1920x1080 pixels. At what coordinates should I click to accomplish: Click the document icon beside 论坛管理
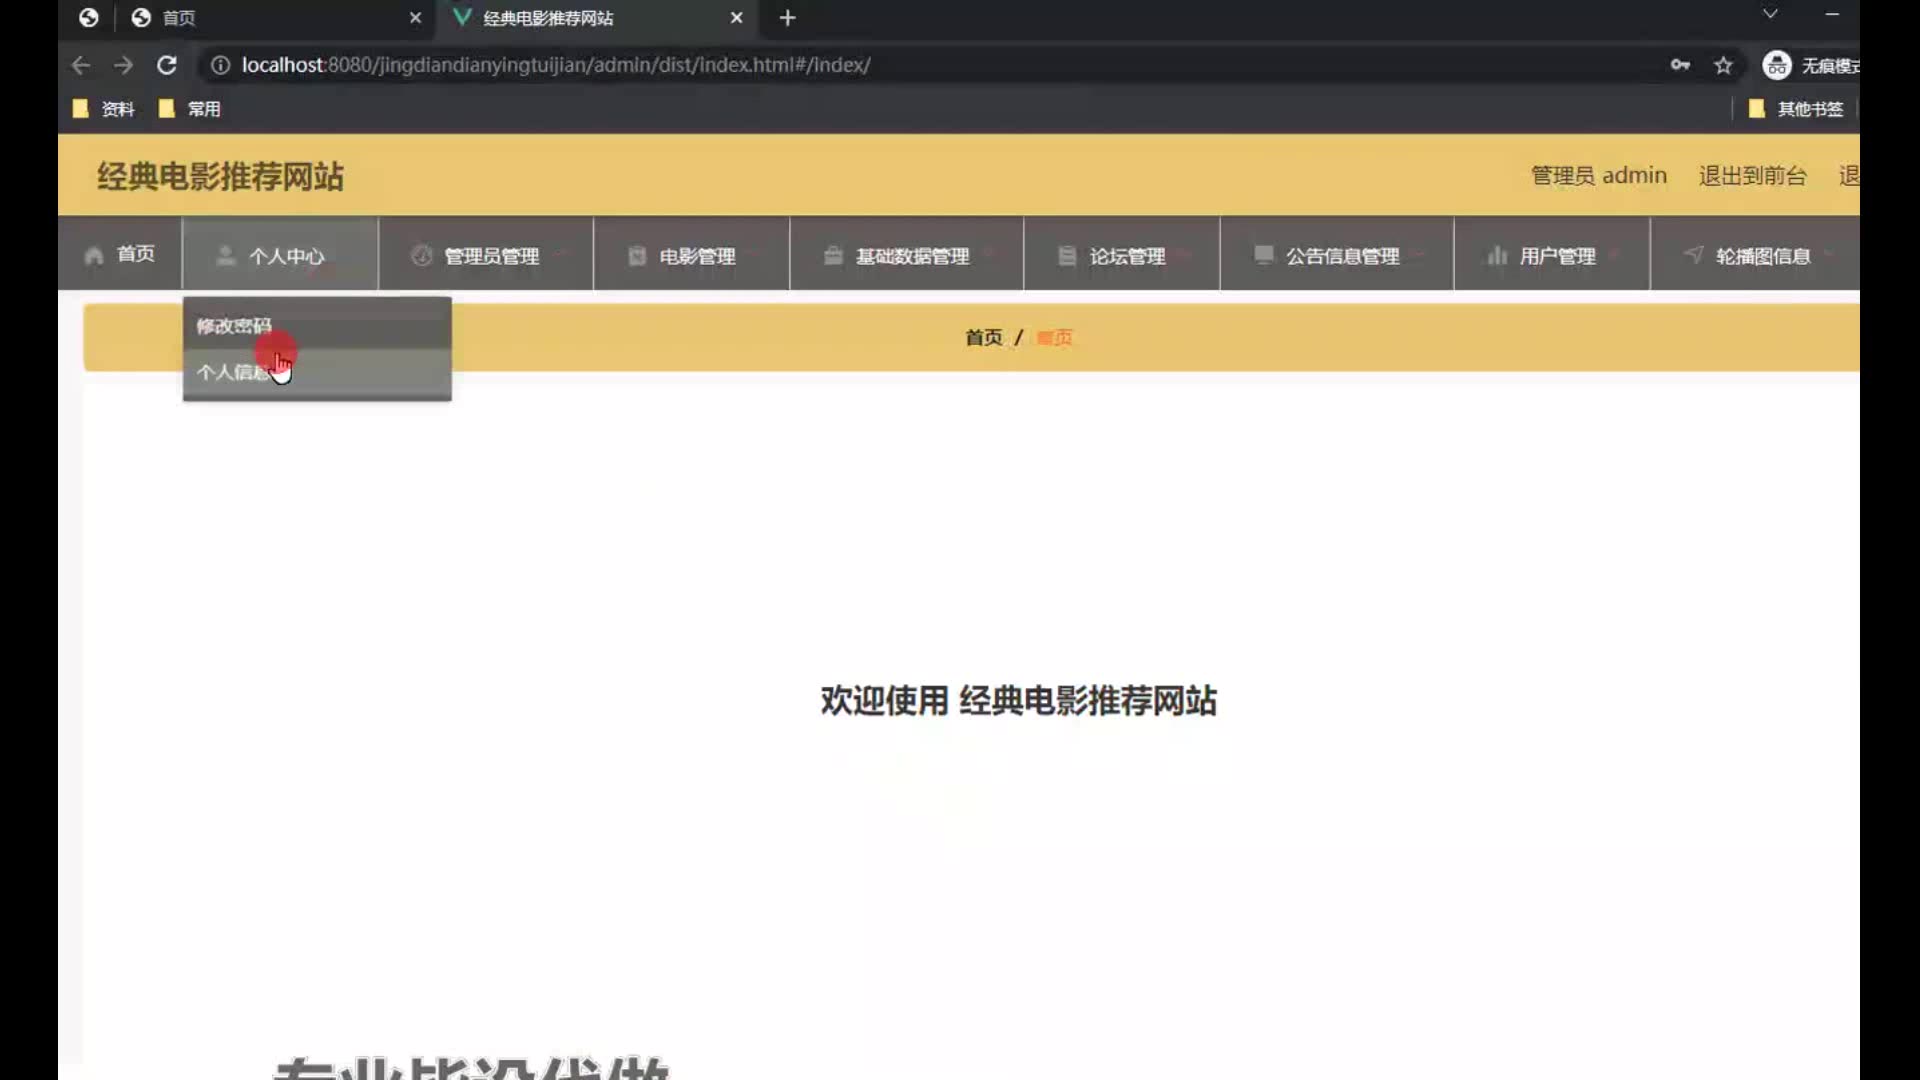(x=1067, y=256)
